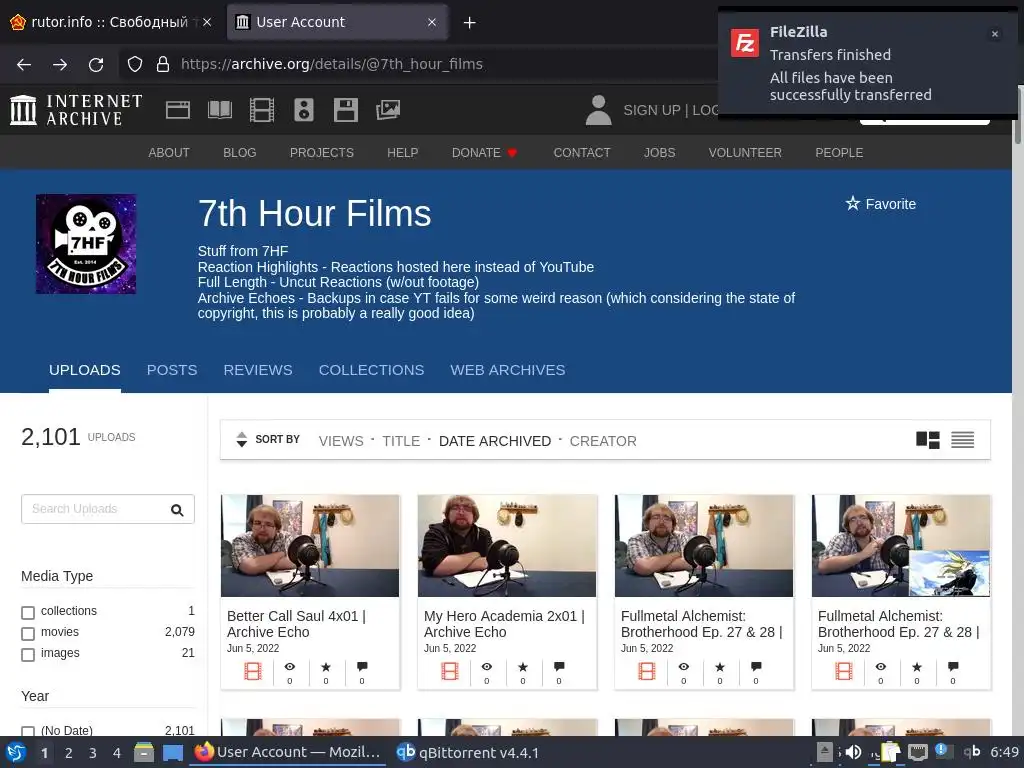Click the shield tracking protection icon
This screenshot has height=768, width=1024.
[135, 64]
